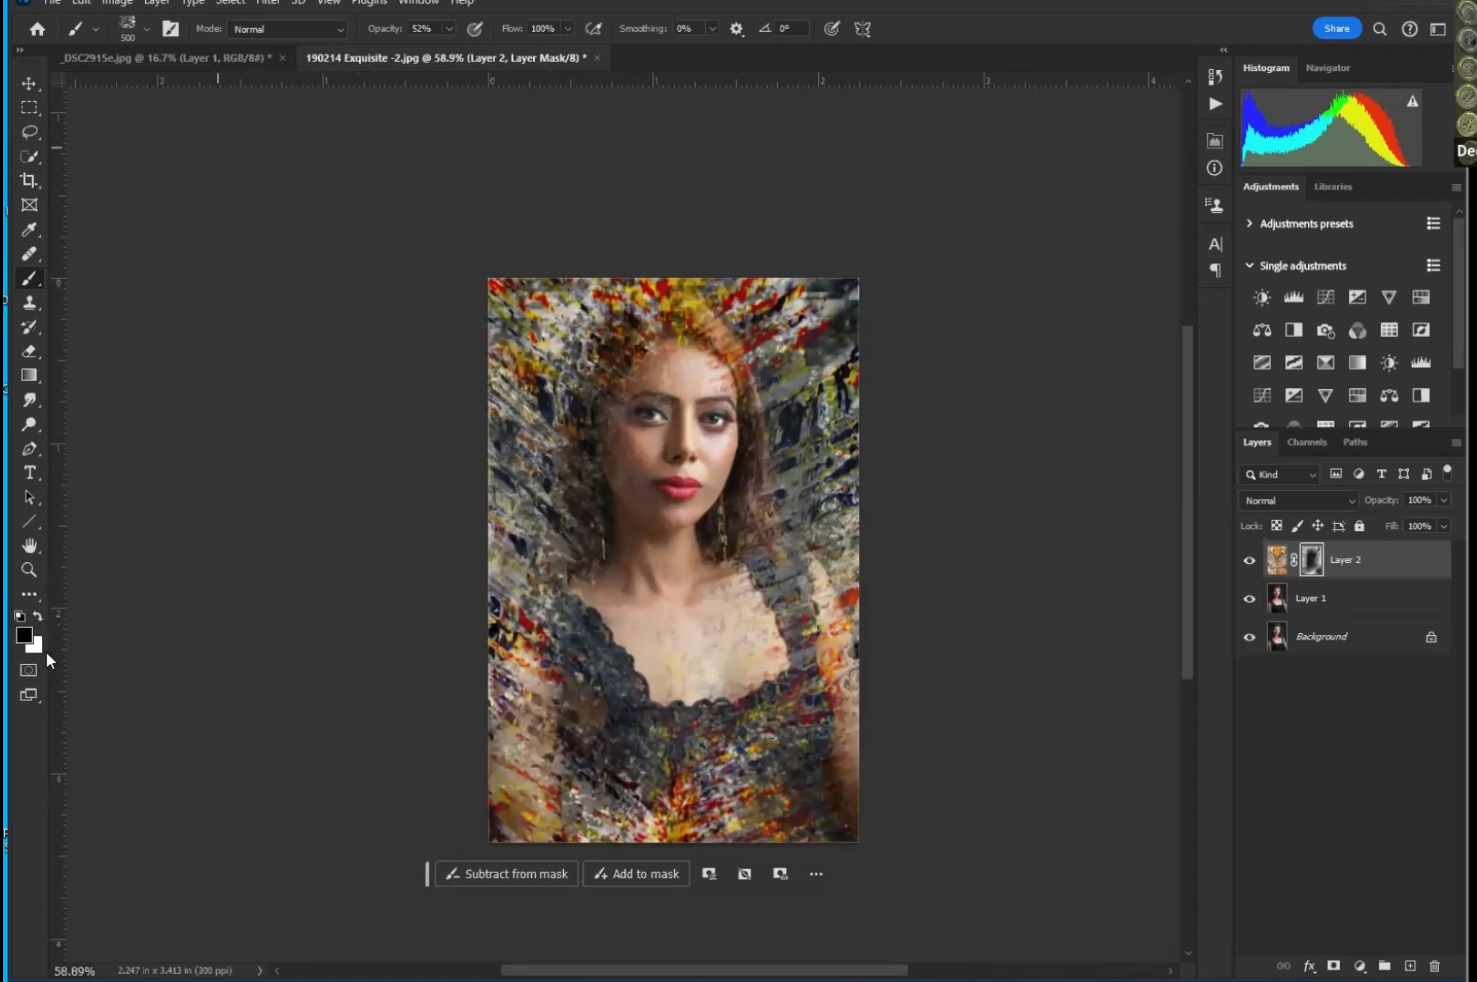Select the Horizontal Type tool
The height and width of the screenshot is (982, 1477).
click(x=29, y=473)
